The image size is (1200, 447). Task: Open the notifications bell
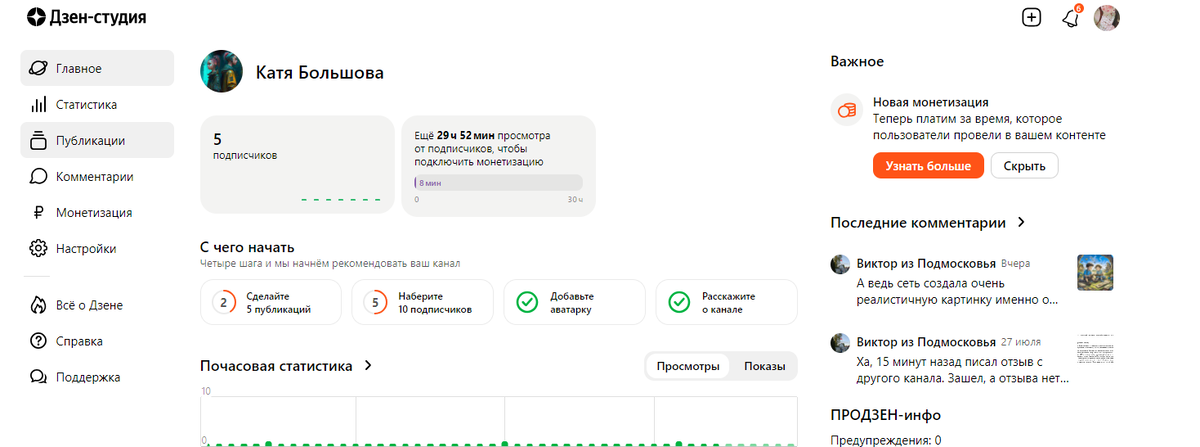coord(1070,18)
